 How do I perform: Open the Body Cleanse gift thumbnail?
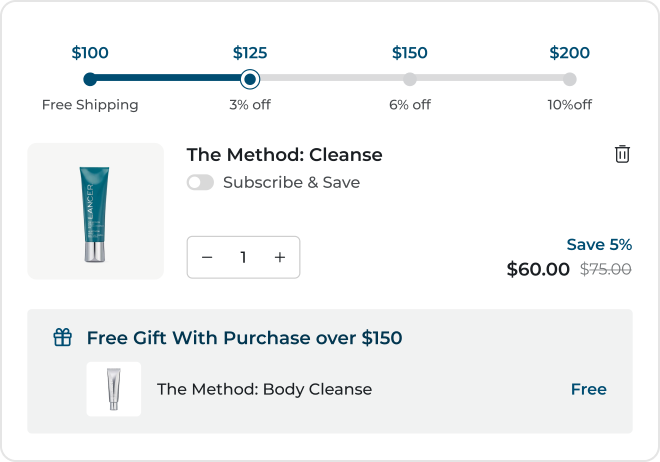114,389
